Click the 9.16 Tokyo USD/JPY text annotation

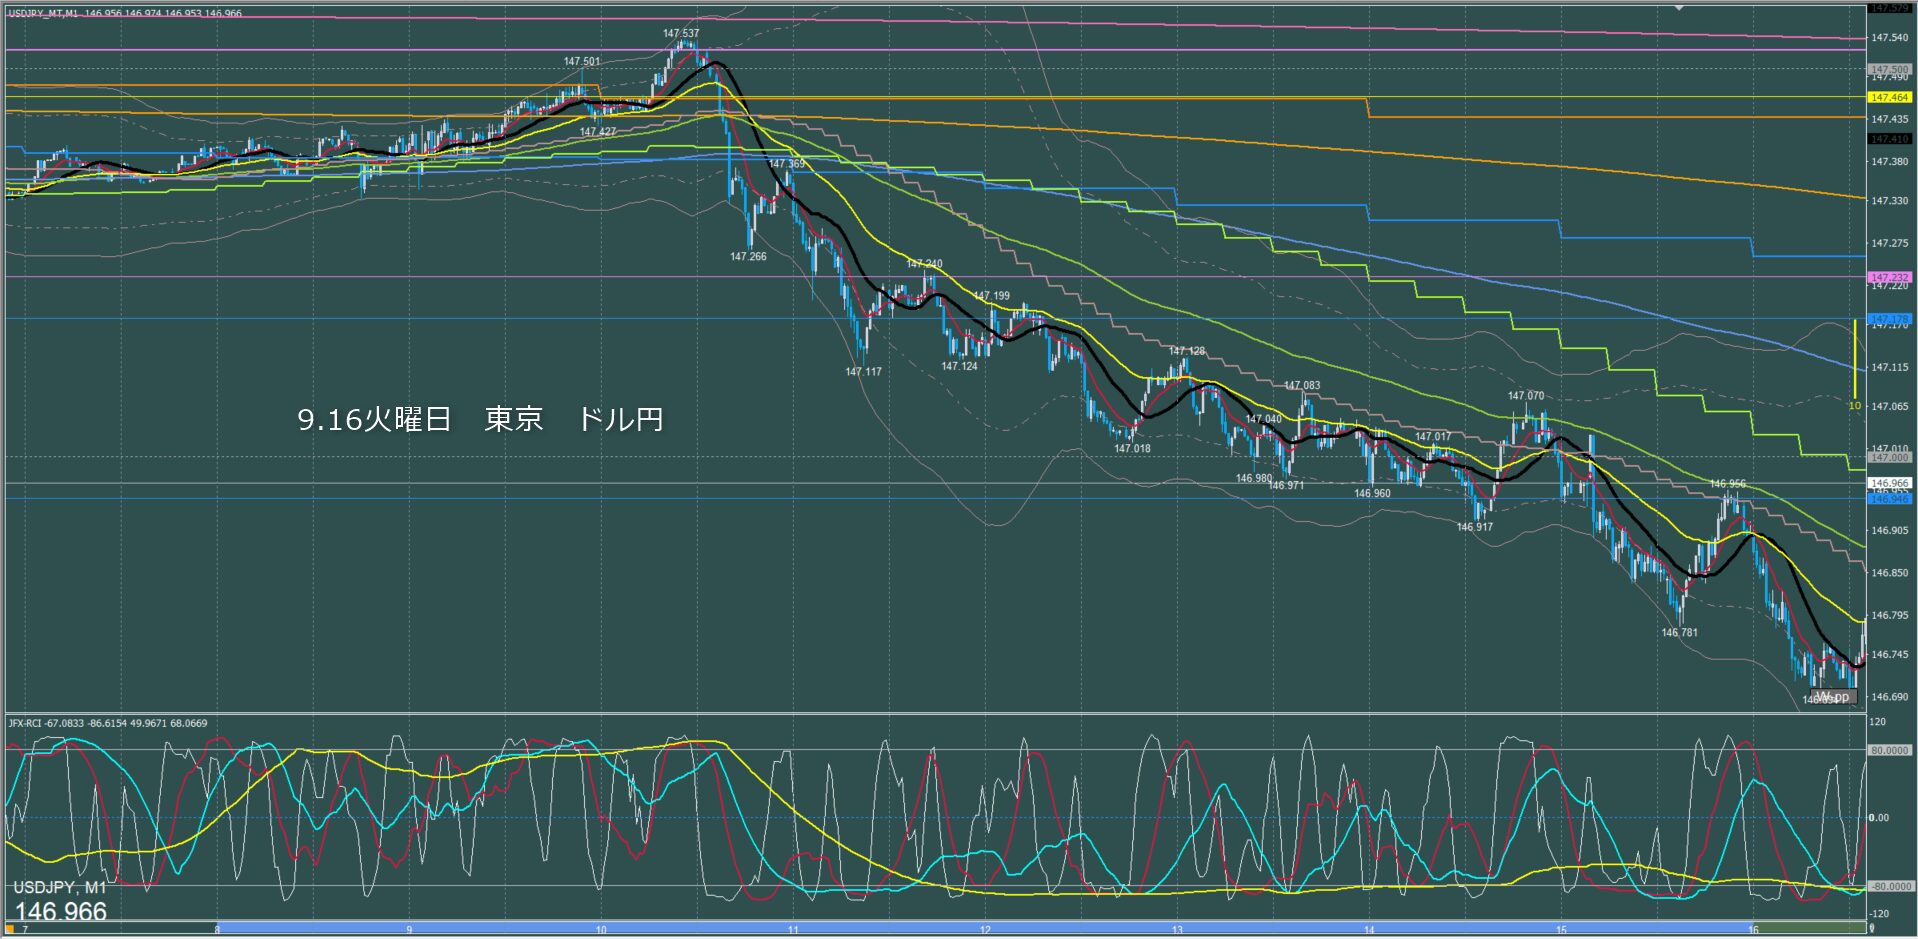point(480,419)
